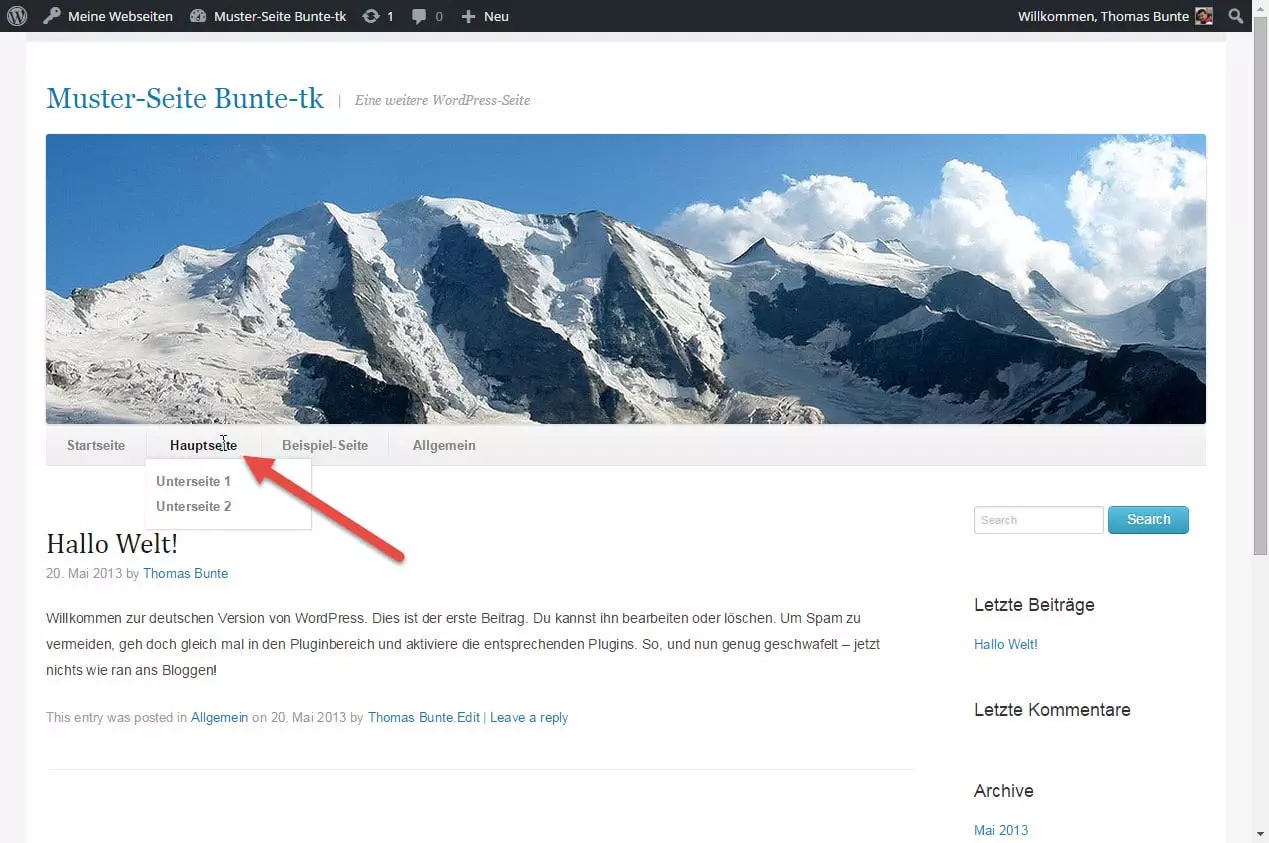Open the WordPress logo menu

(17, 16)
